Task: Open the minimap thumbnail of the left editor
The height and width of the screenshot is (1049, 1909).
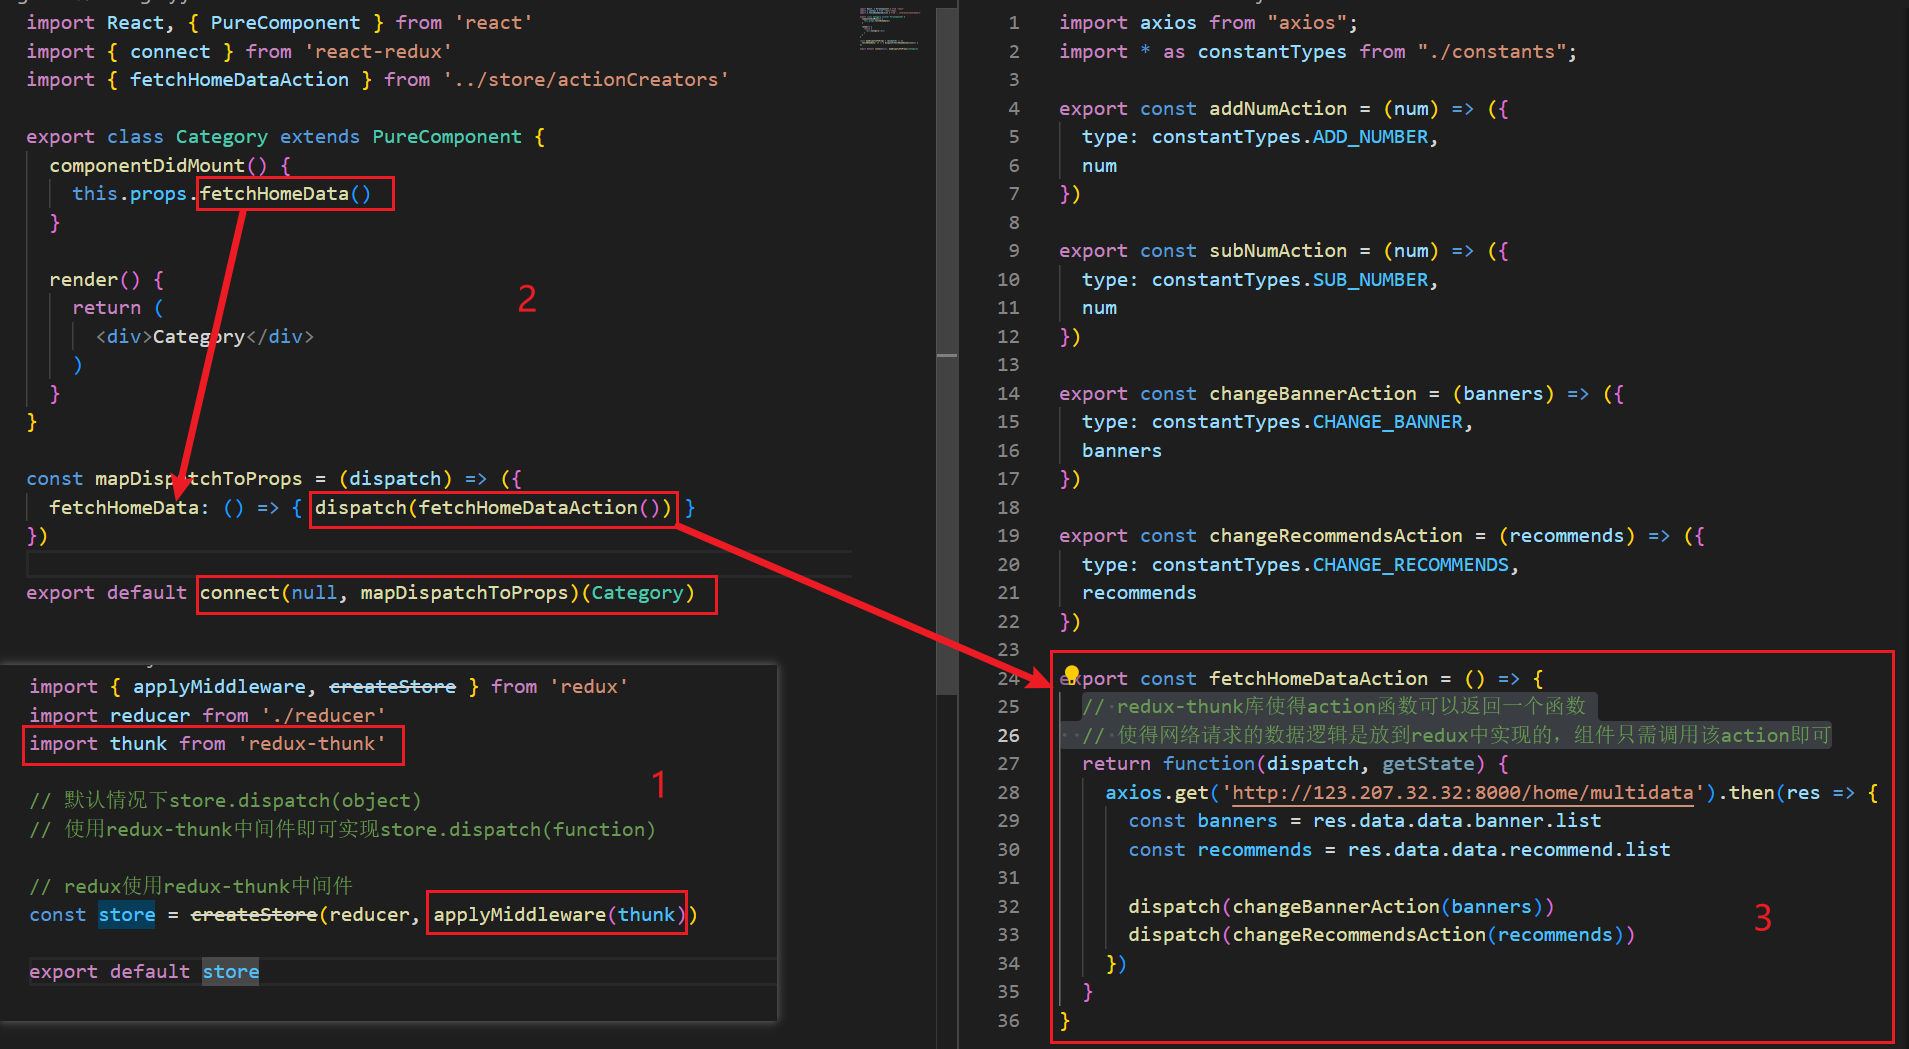Action: pyautogui.click(x=889, y=30)
